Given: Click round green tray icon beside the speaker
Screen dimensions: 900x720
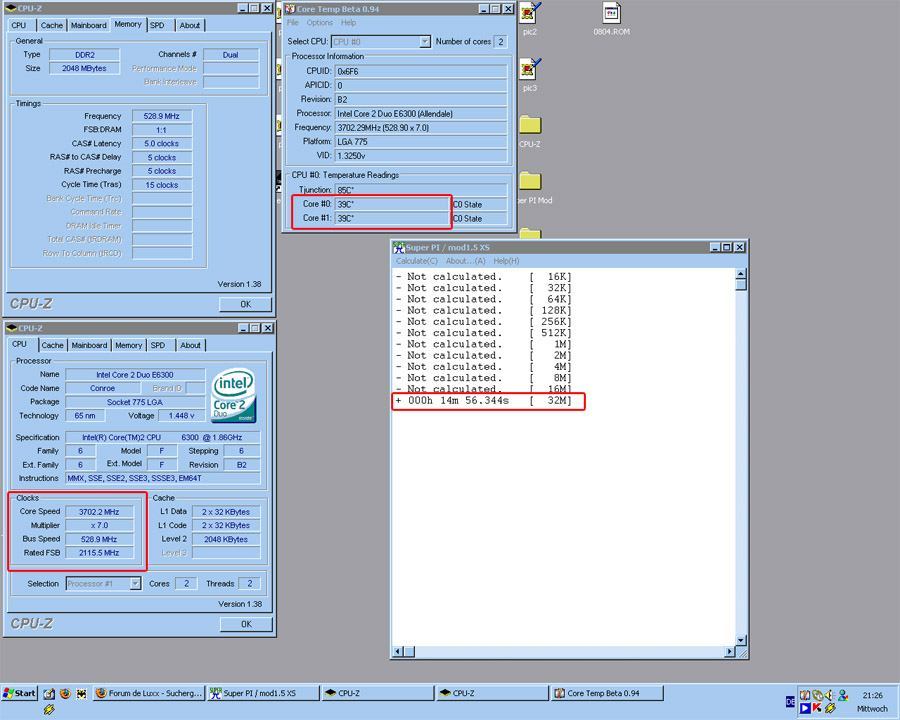Looking at the screenshot, I should coord(817,695).
